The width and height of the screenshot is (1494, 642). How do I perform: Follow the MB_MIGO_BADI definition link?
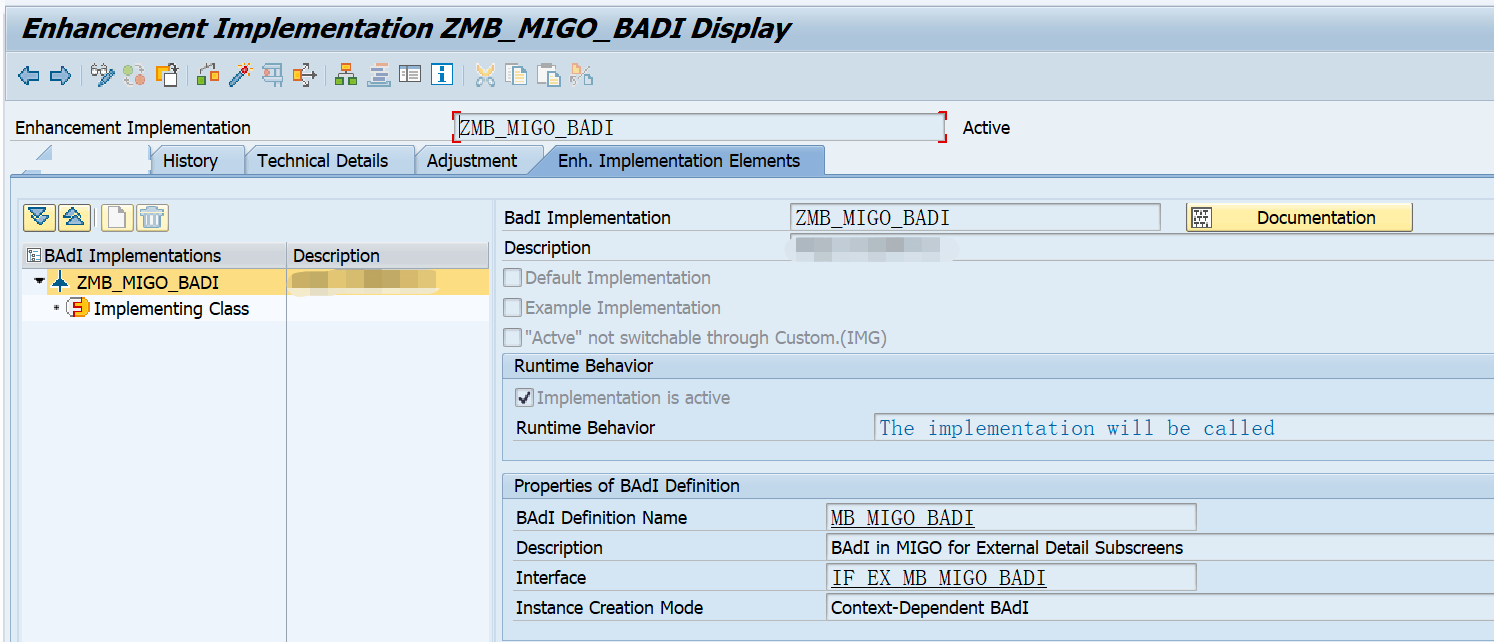tap(901, 517)
